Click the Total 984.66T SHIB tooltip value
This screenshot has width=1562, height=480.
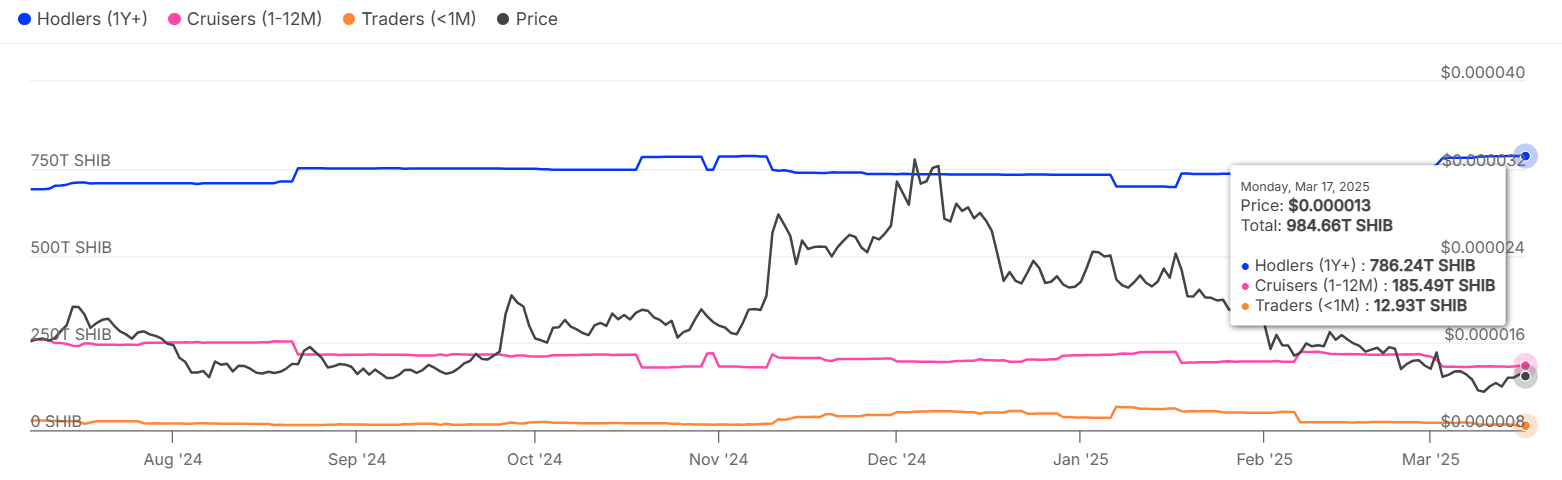click(x=1316, y=226)
